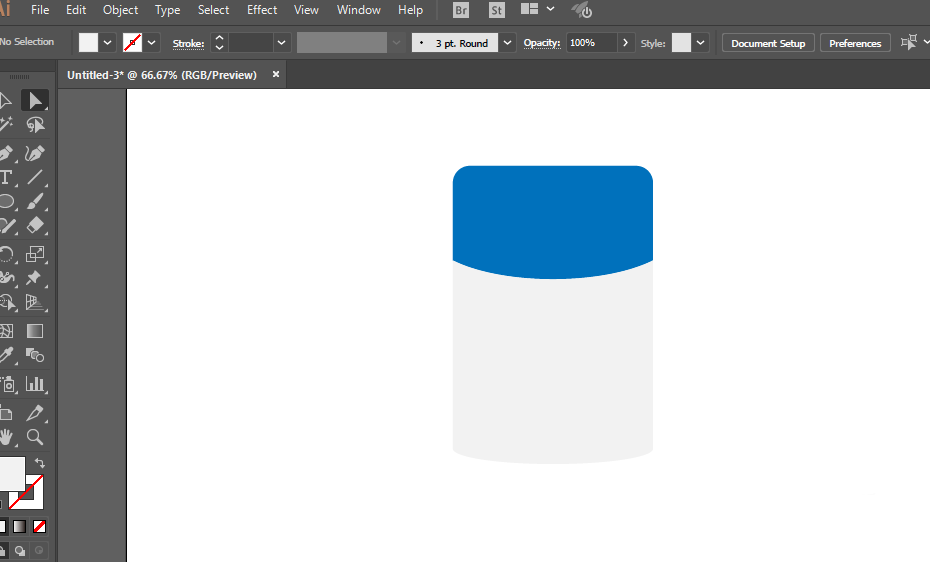Switch paint mode to Gradient
Image resolution: width=930 pixels, height=562 pixels.
[x=20, y=526]
